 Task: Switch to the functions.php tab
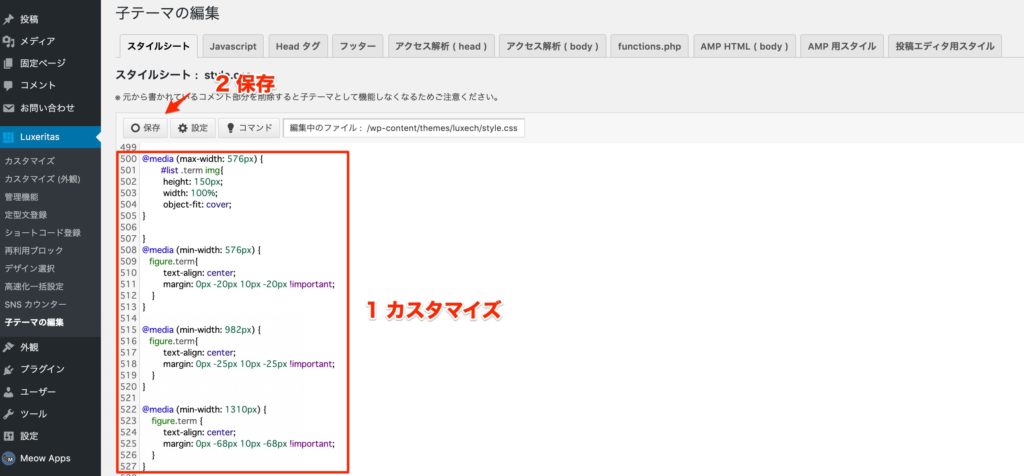[649, 46]
